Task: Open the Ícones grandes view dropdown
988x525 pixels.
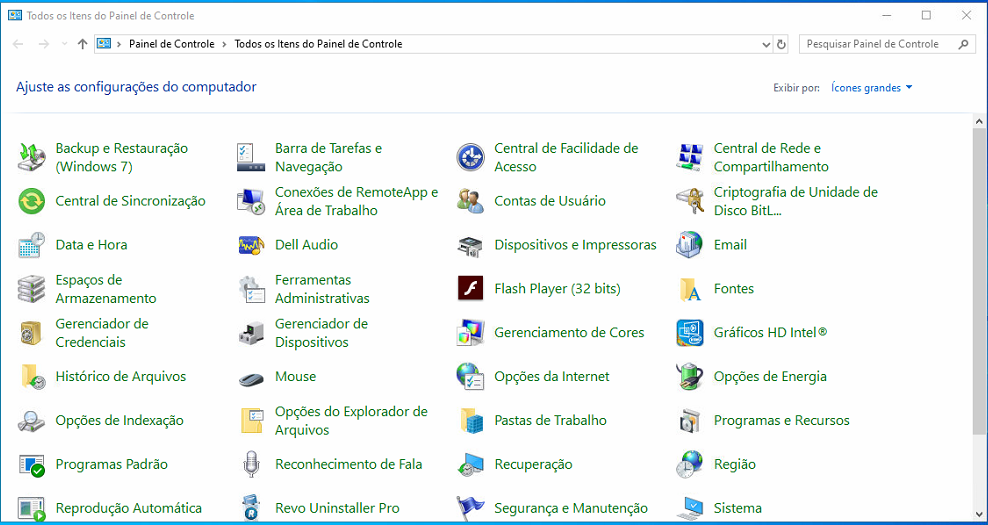Action: coord(872,88)
